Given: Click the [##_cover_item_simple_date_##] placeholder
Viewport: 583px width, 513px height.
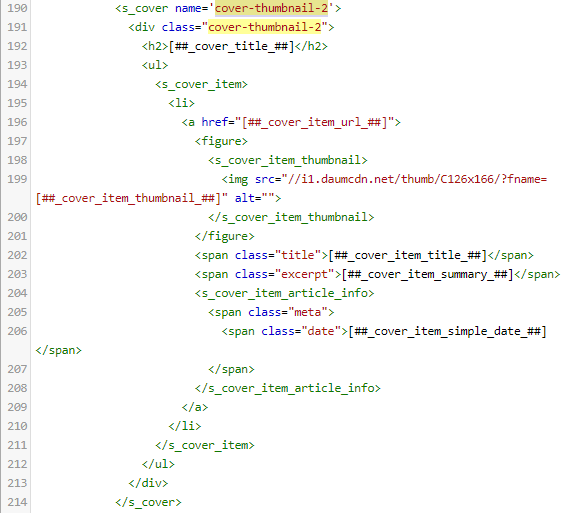Looking at the screenshot, I should (447, 331).
